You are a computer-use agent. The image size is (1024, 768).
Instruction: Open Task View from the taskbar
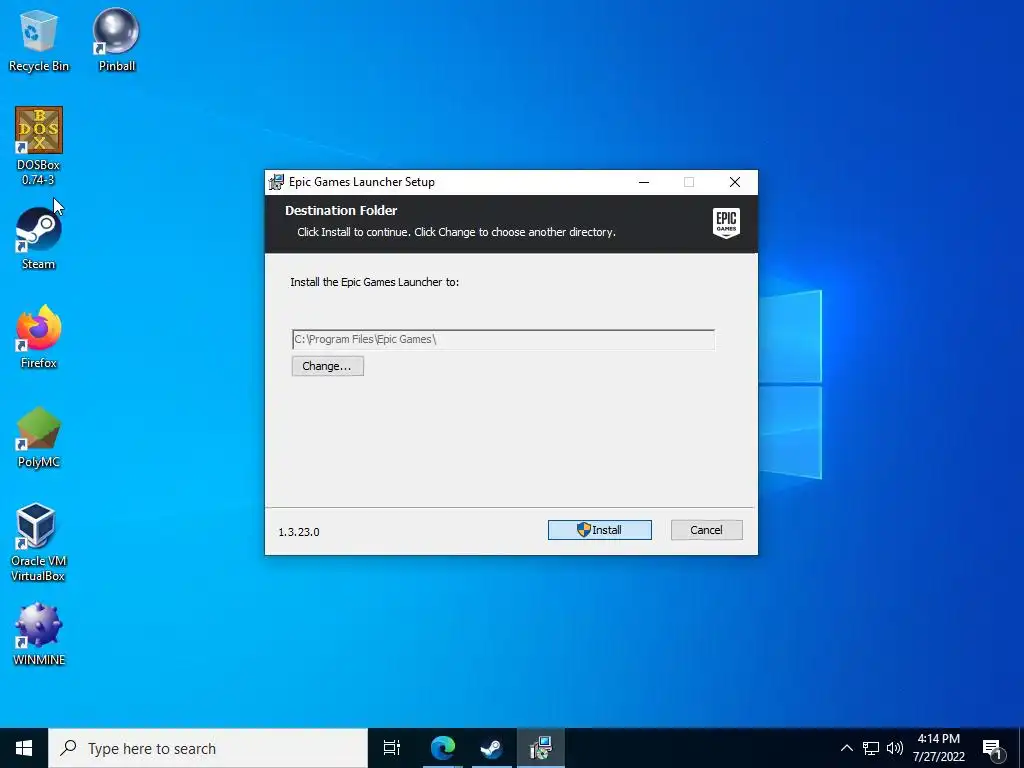tap(392, 748)
